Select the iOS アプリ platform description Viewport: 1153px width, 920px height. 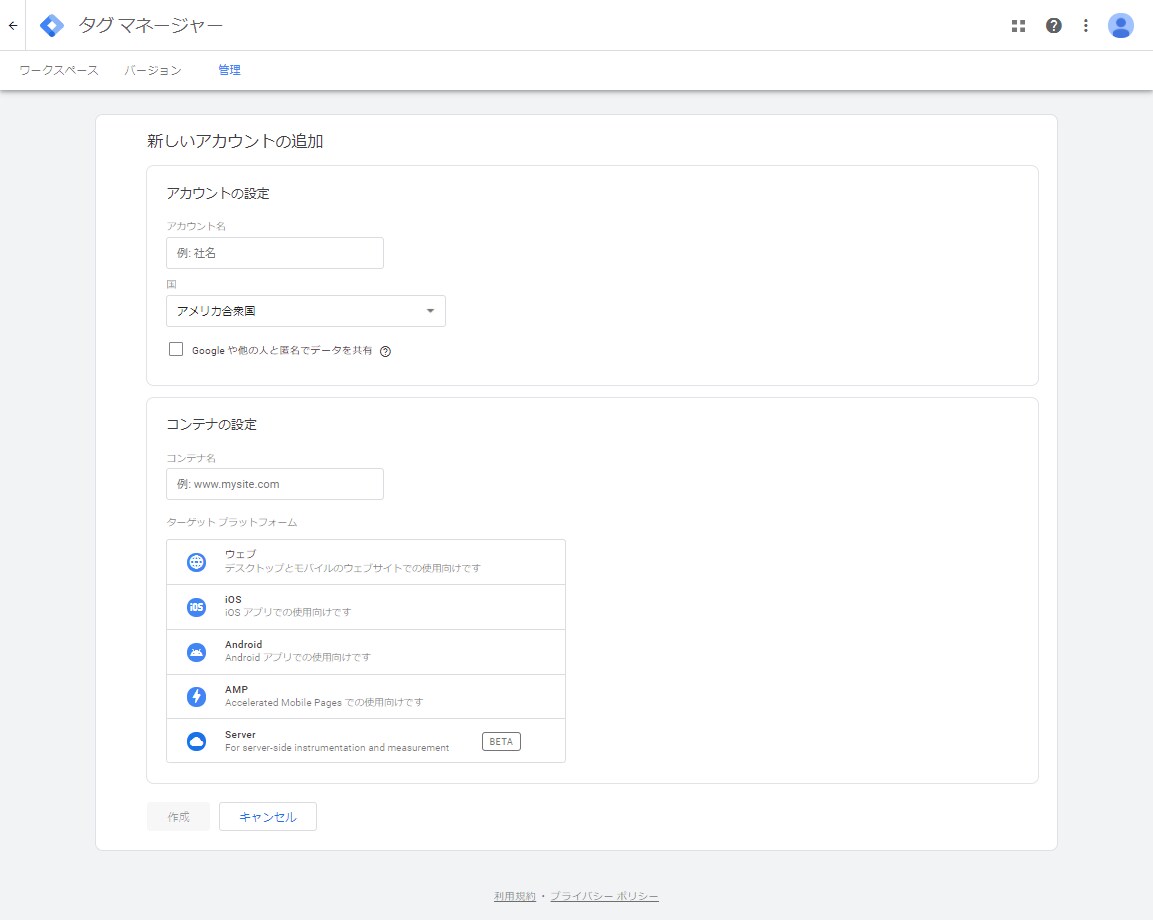[x=288, y=613]
